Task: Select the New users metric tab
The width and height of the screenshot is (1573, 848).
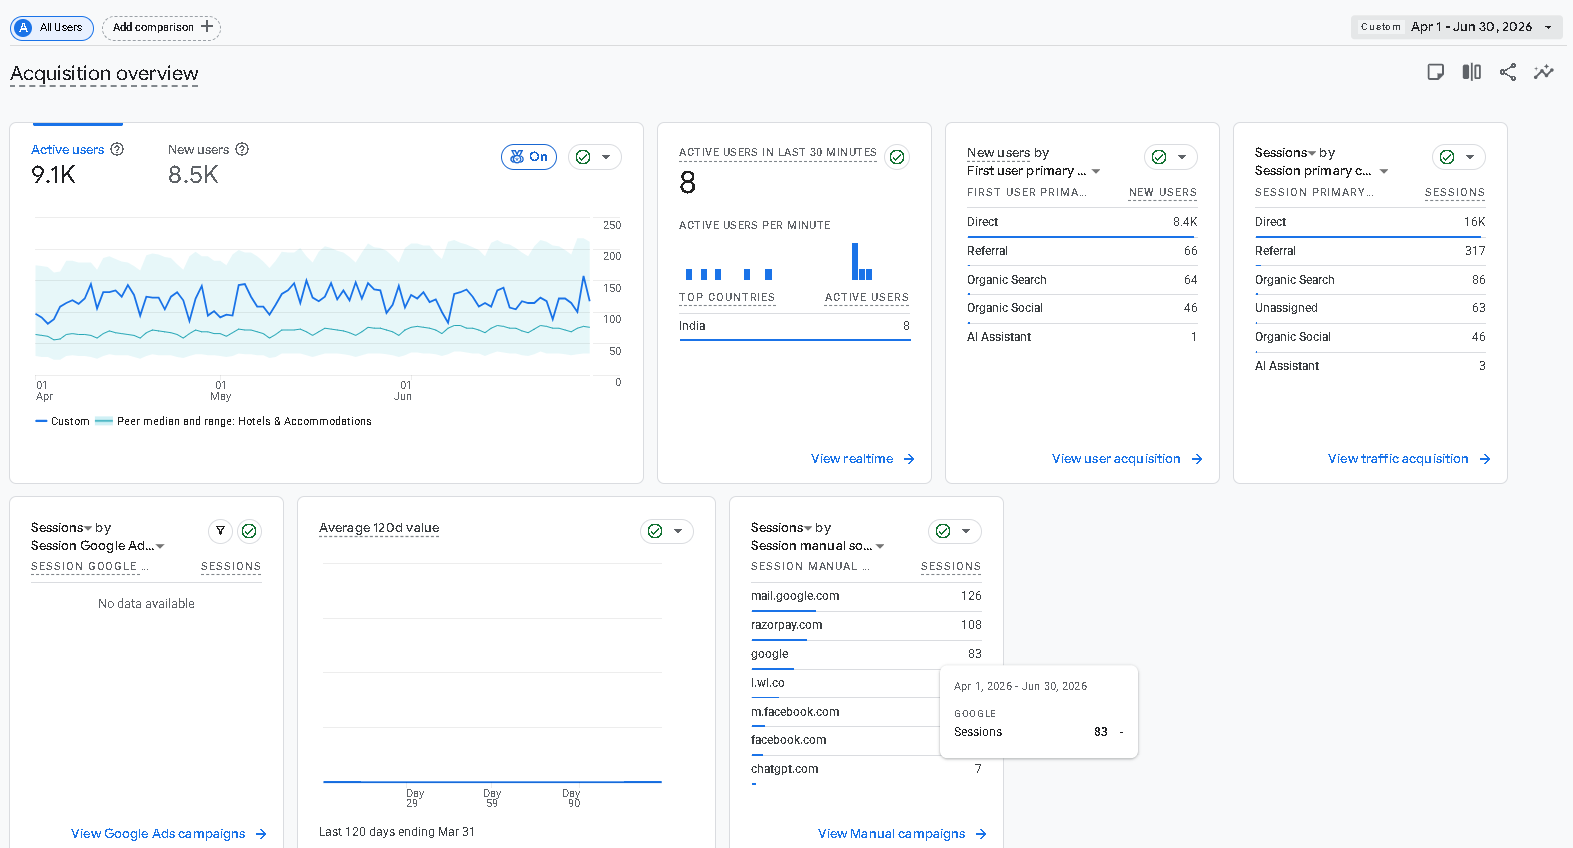Action: (x=208, y=163)
